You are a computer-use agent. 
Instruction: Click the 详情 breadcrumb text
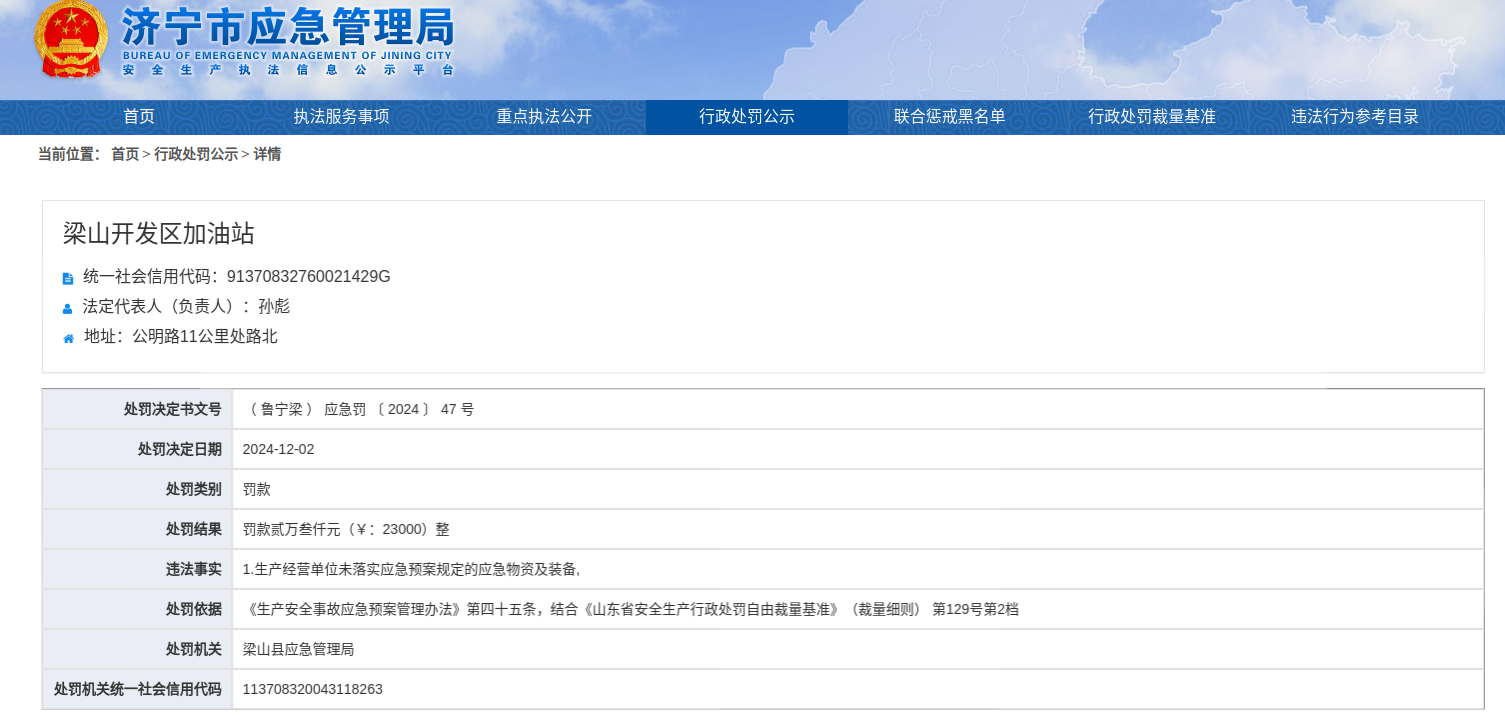[x=267, y=154]
